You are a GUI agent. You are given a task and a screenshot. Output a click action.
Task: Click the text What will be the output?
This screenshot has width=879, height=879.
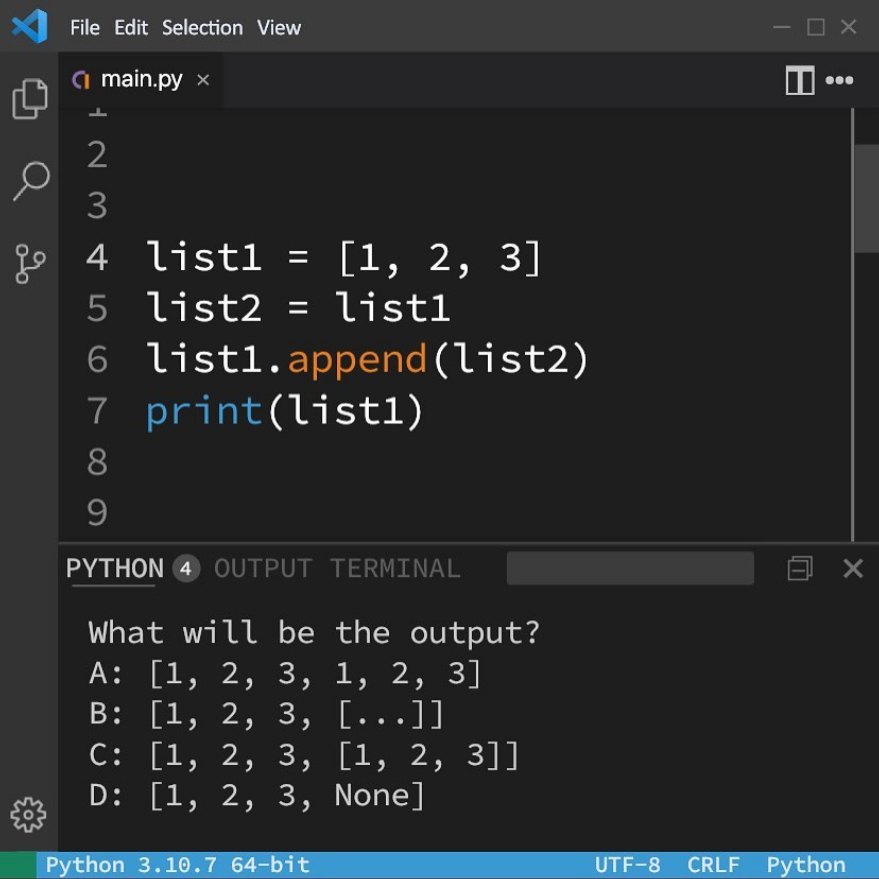click(x=313, y=633)
